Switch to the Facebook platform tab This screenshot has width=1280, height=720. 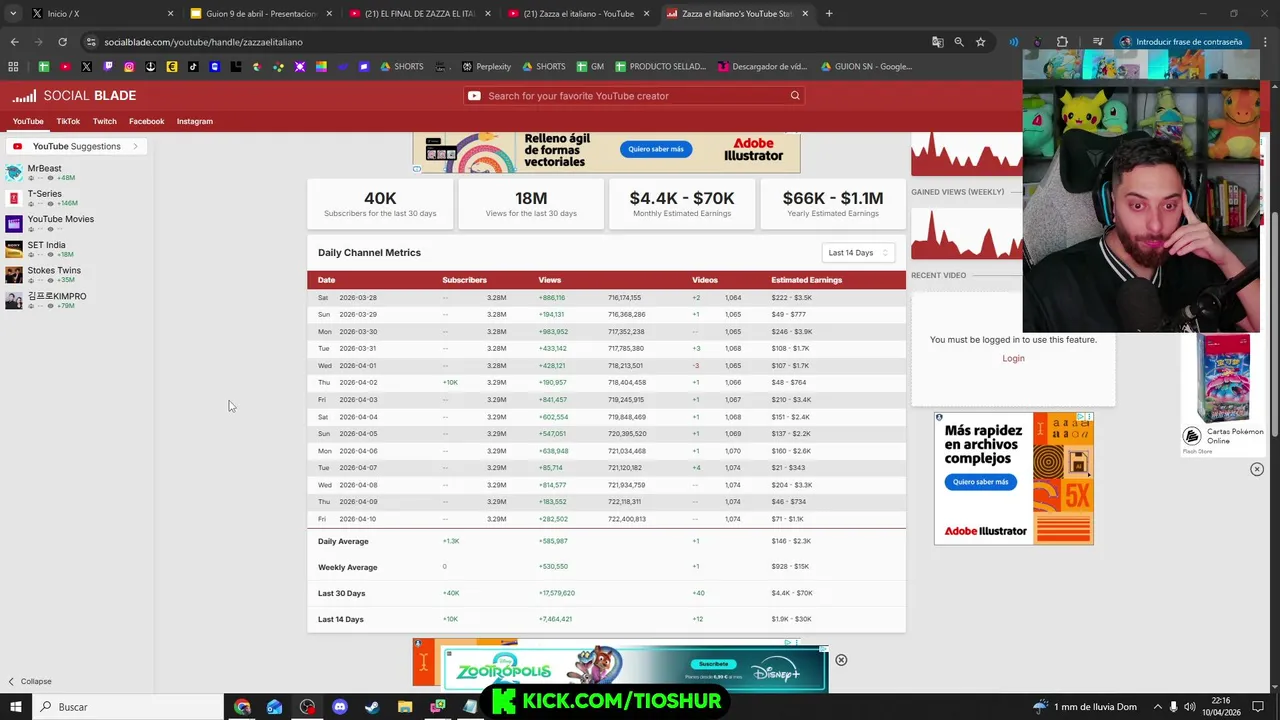pos(146,121)
